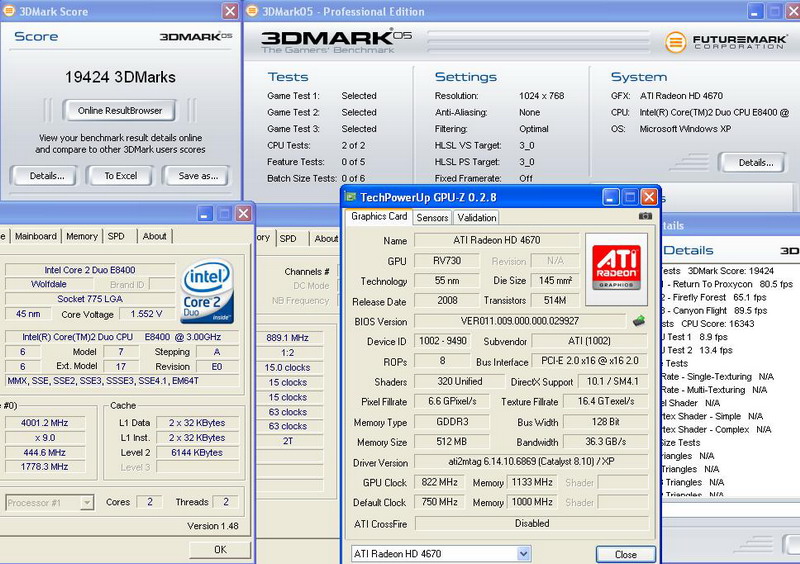
Task: Open the SPD tab in front CPU-Z window
Action: pos(116,236)
